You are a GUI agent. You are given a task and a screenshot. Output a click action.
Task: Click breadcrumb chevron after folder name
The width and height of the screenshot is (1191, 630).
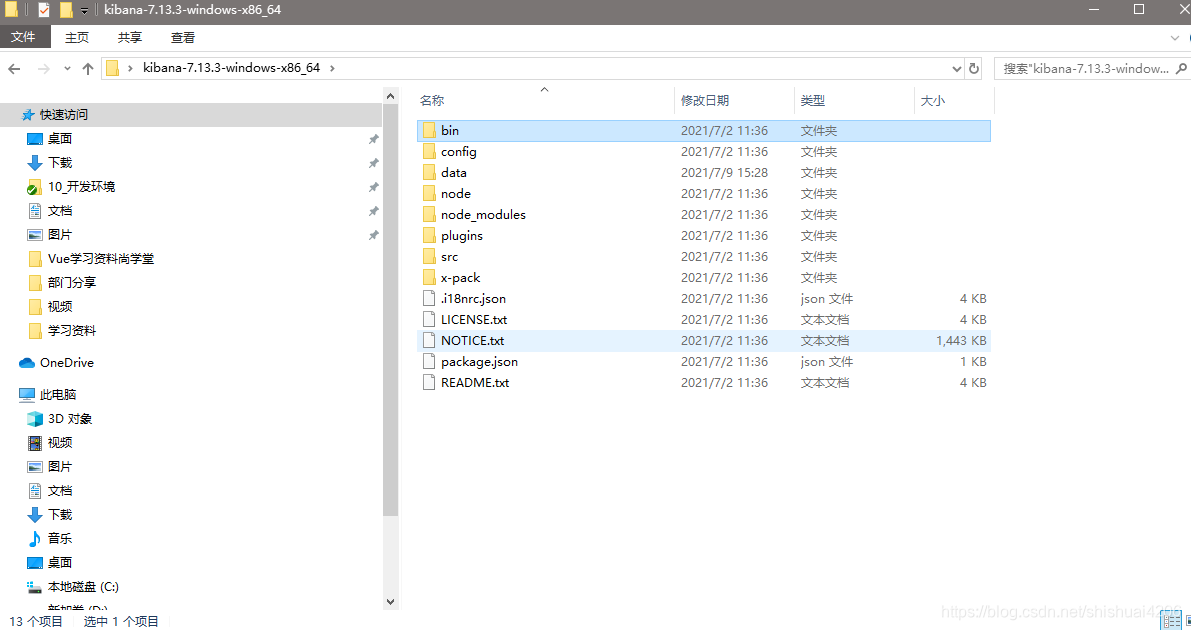(x=332, y=68)
